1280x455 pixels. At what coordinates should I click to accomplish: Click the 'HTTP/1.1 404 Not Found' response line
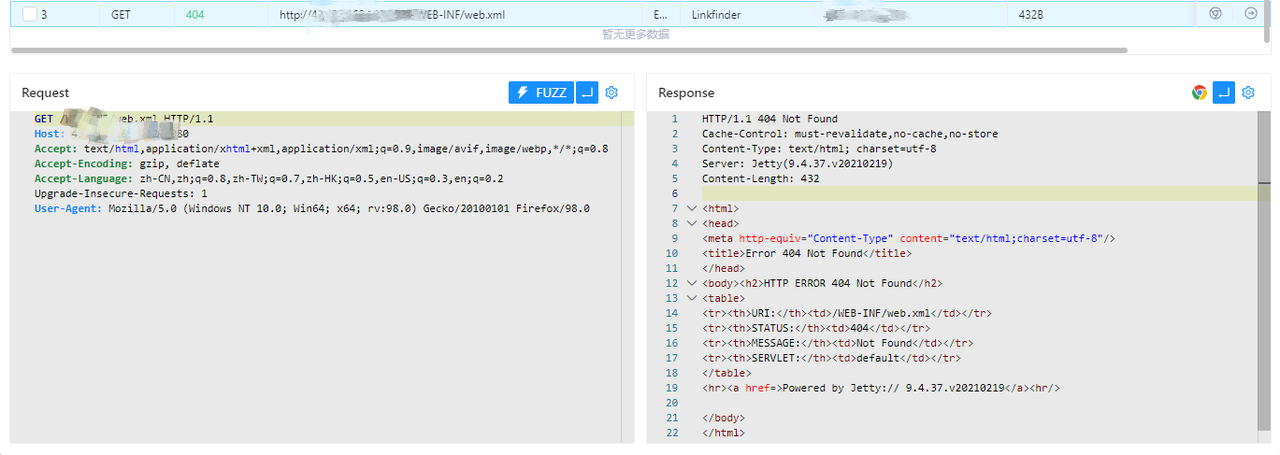coord(770,119)
